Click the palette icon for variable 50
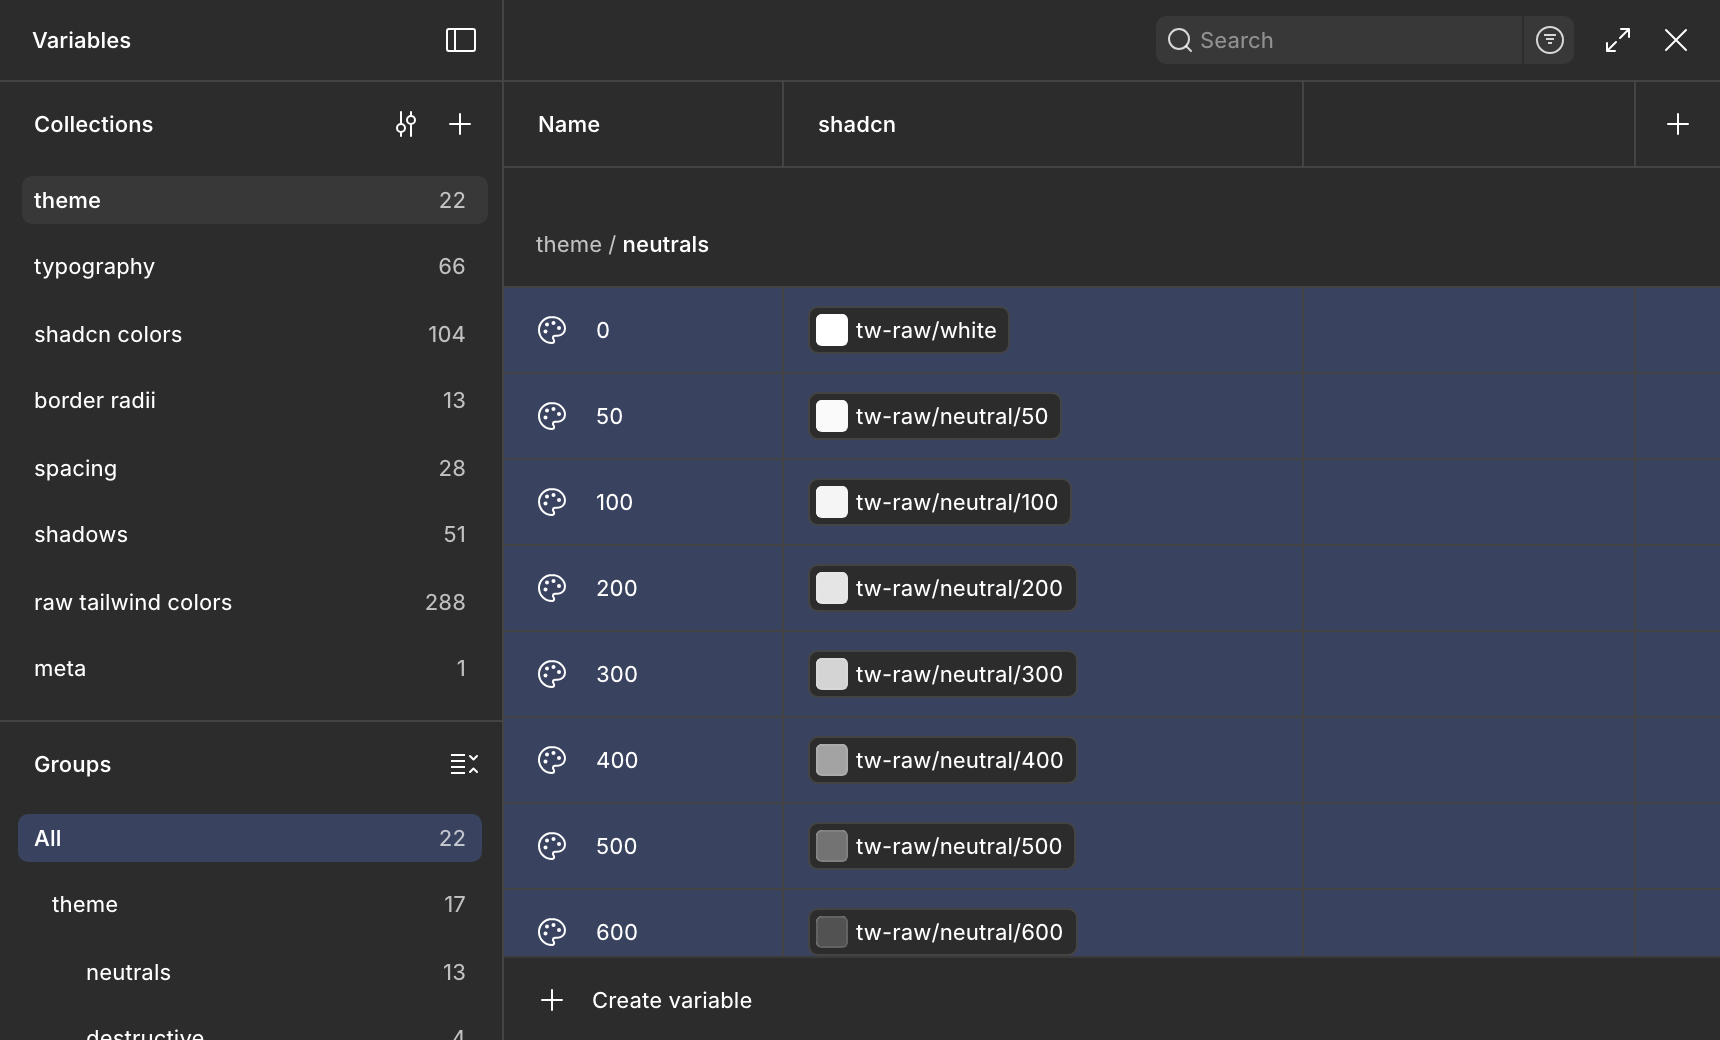 [x=552, y=416]
